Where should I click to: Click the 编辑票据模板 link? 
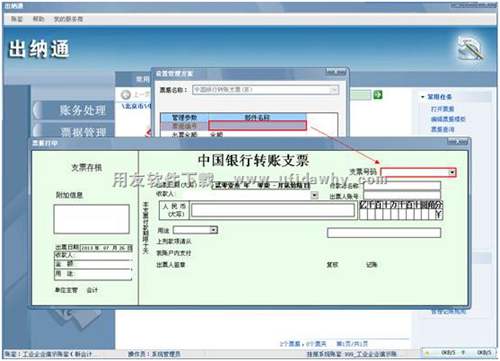[x=448, y=119]
